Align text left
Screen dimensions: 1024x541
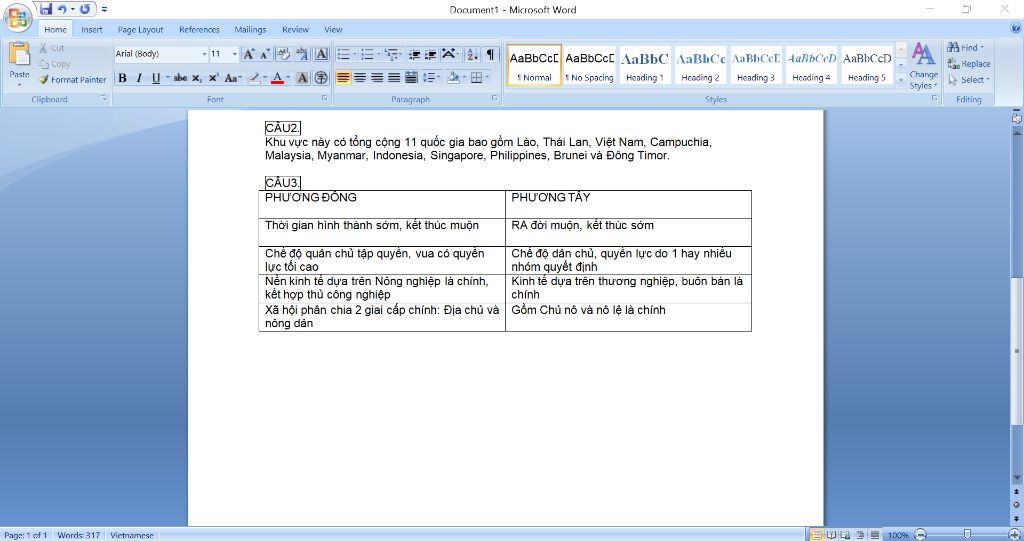[343, 78]
